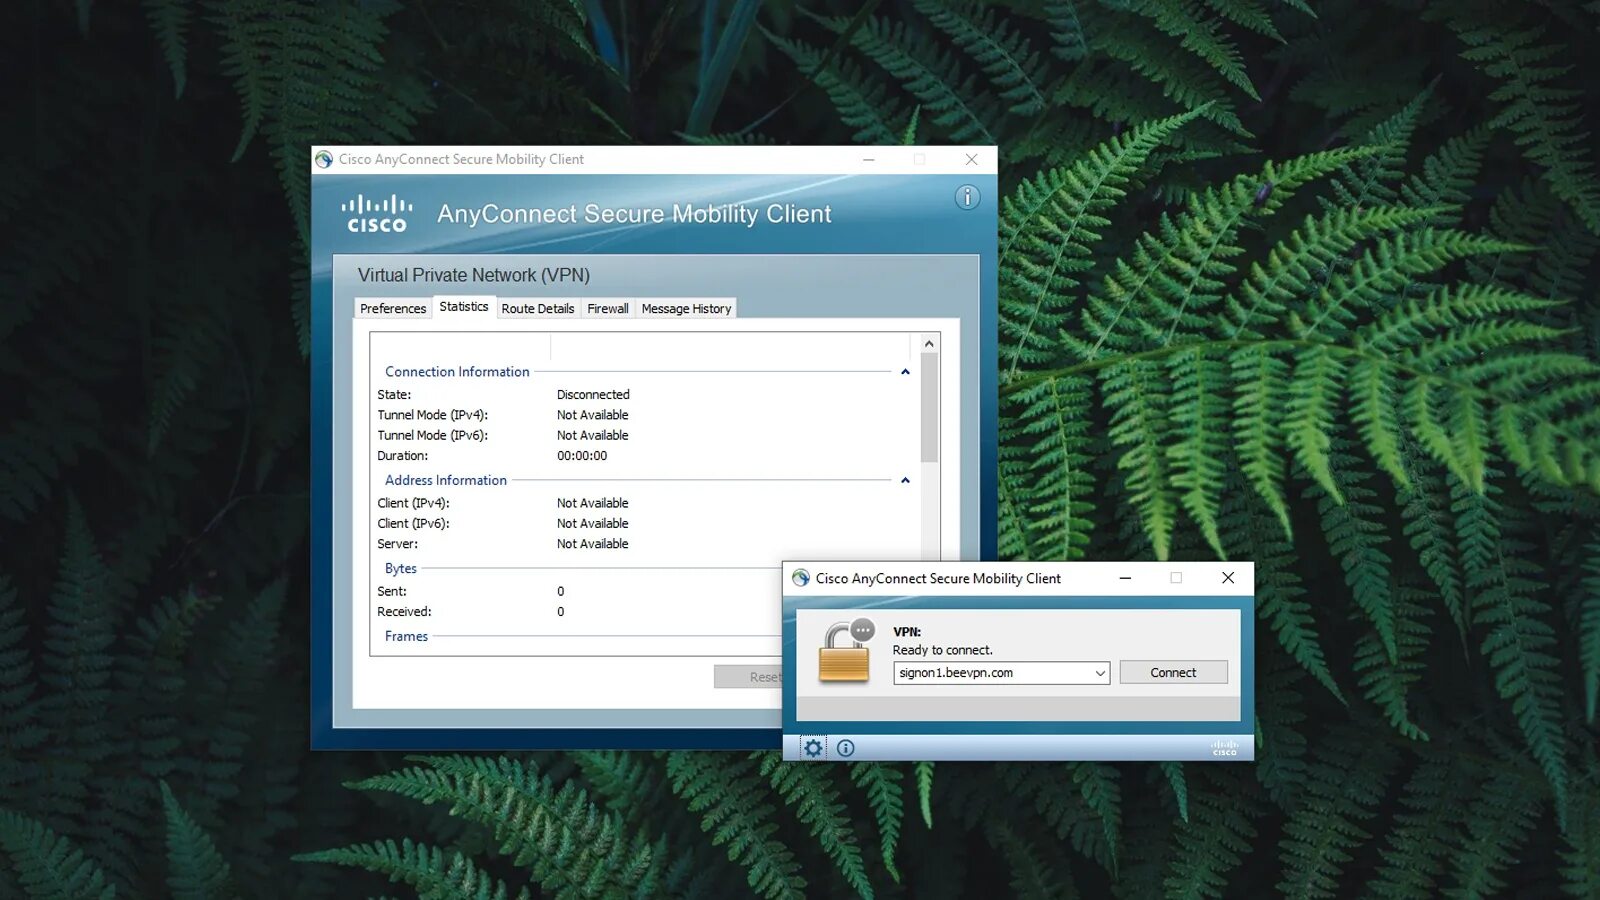Close the small AnyConnect window
This screenshot has height=900, width=1600.
(x=1228, y=578)
